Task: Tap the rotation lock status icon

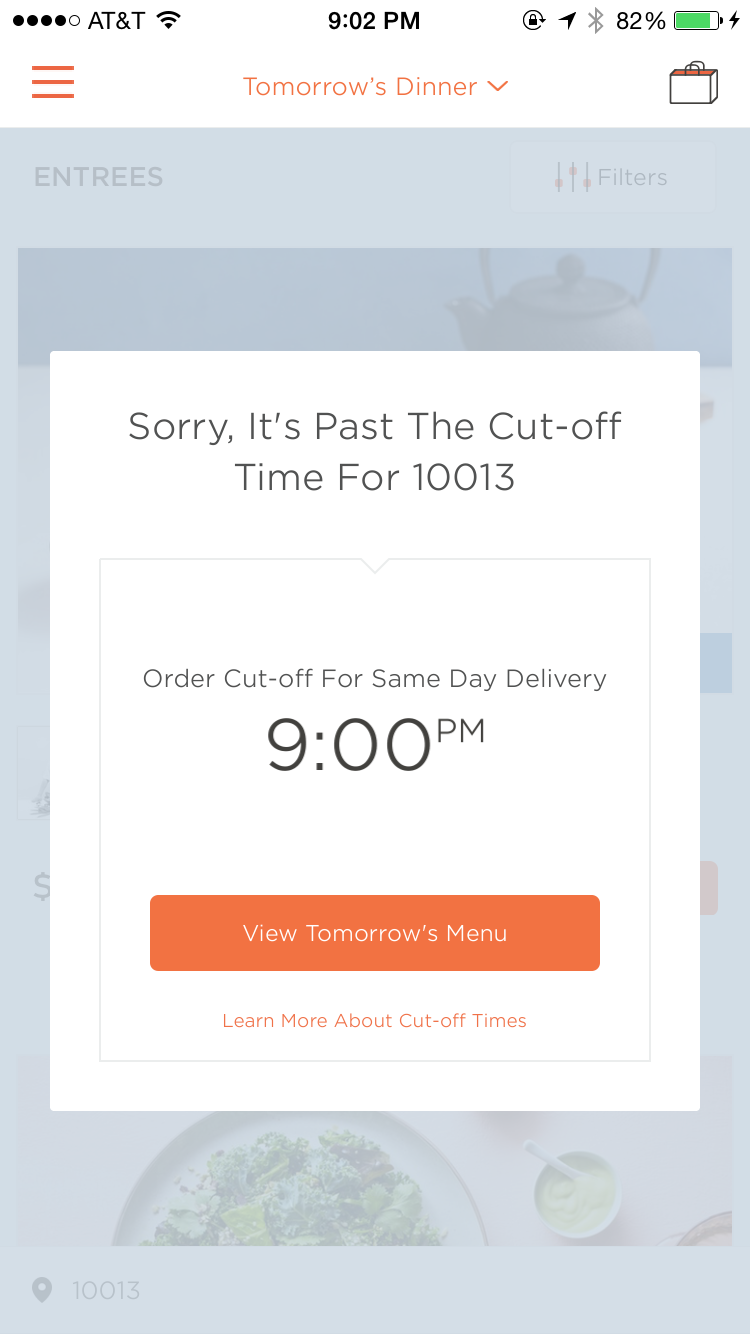Action: click(534, 20)
